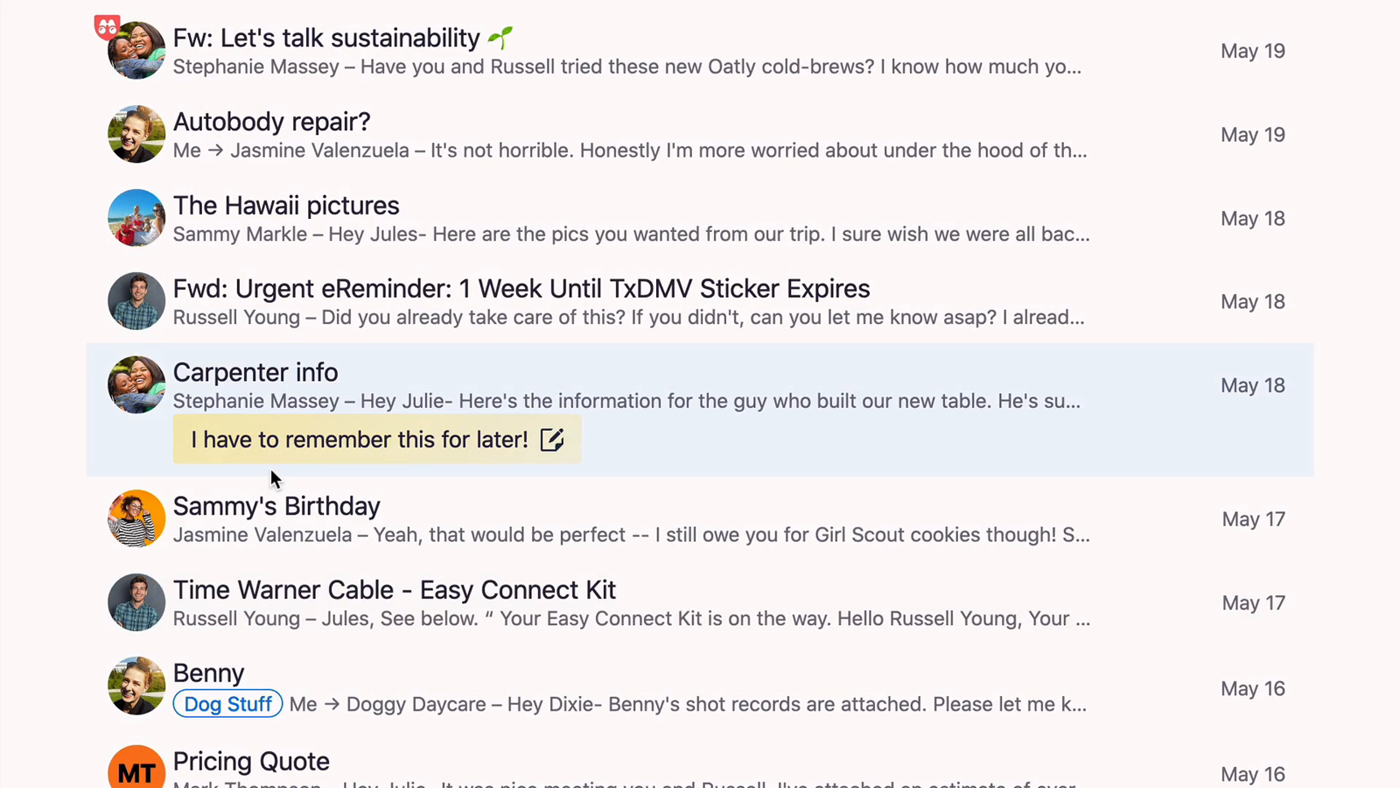This screenshot has height=788, width=1400.
Task: Click the Sammy's Birthday sender avatar
Action: click(x=136, y=518)
